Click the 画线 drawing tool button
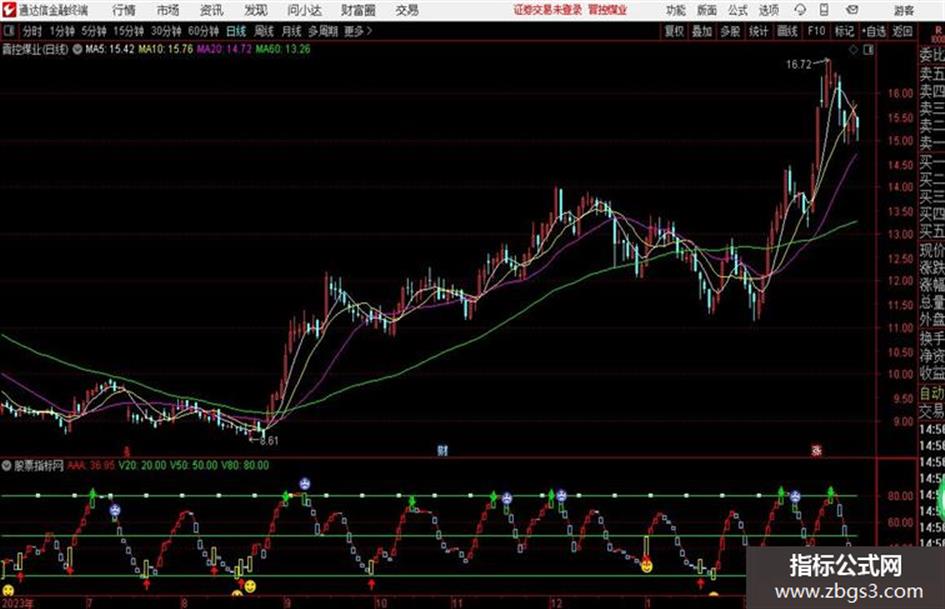945x609 pixels. pos(787,31)
